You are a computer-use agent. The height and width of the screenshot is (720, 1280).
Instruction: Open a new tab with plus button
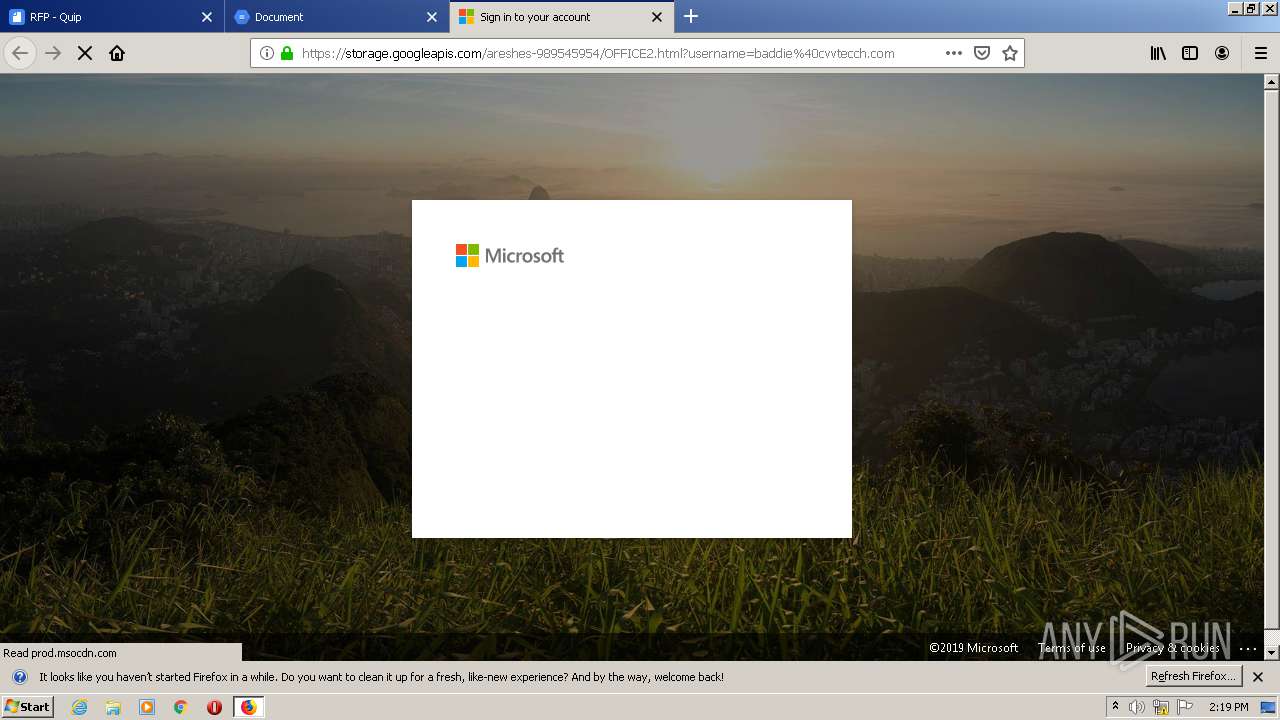[691, 17]
